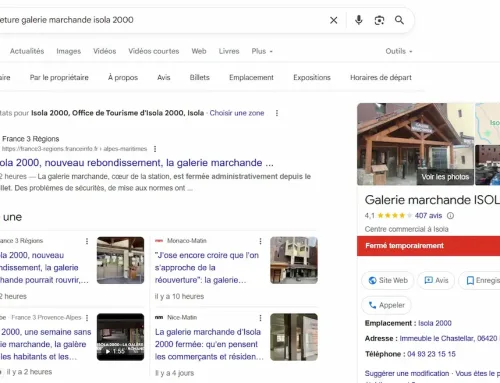Select the Par le propriétaire filter chip
This screenshot has height=383, width=500.
(x=59, y=78)
